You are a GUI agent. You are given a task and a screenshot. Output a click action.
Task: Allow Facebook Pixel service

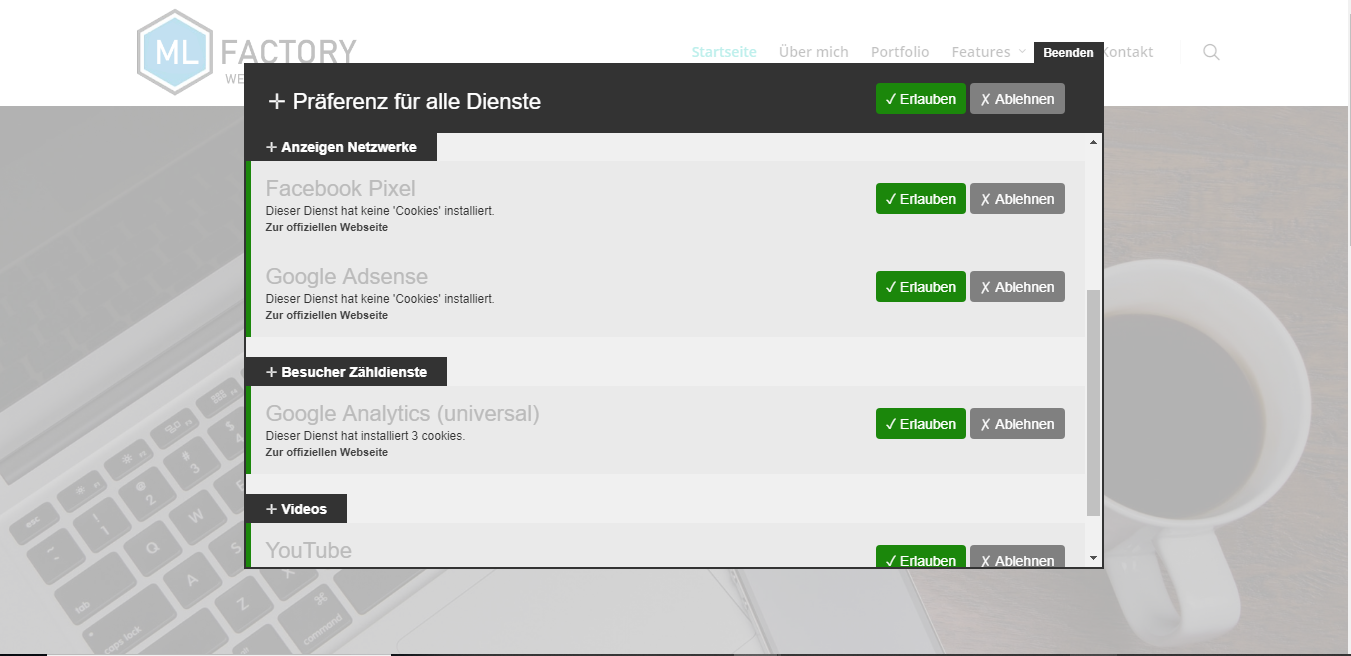coord(920,199)
